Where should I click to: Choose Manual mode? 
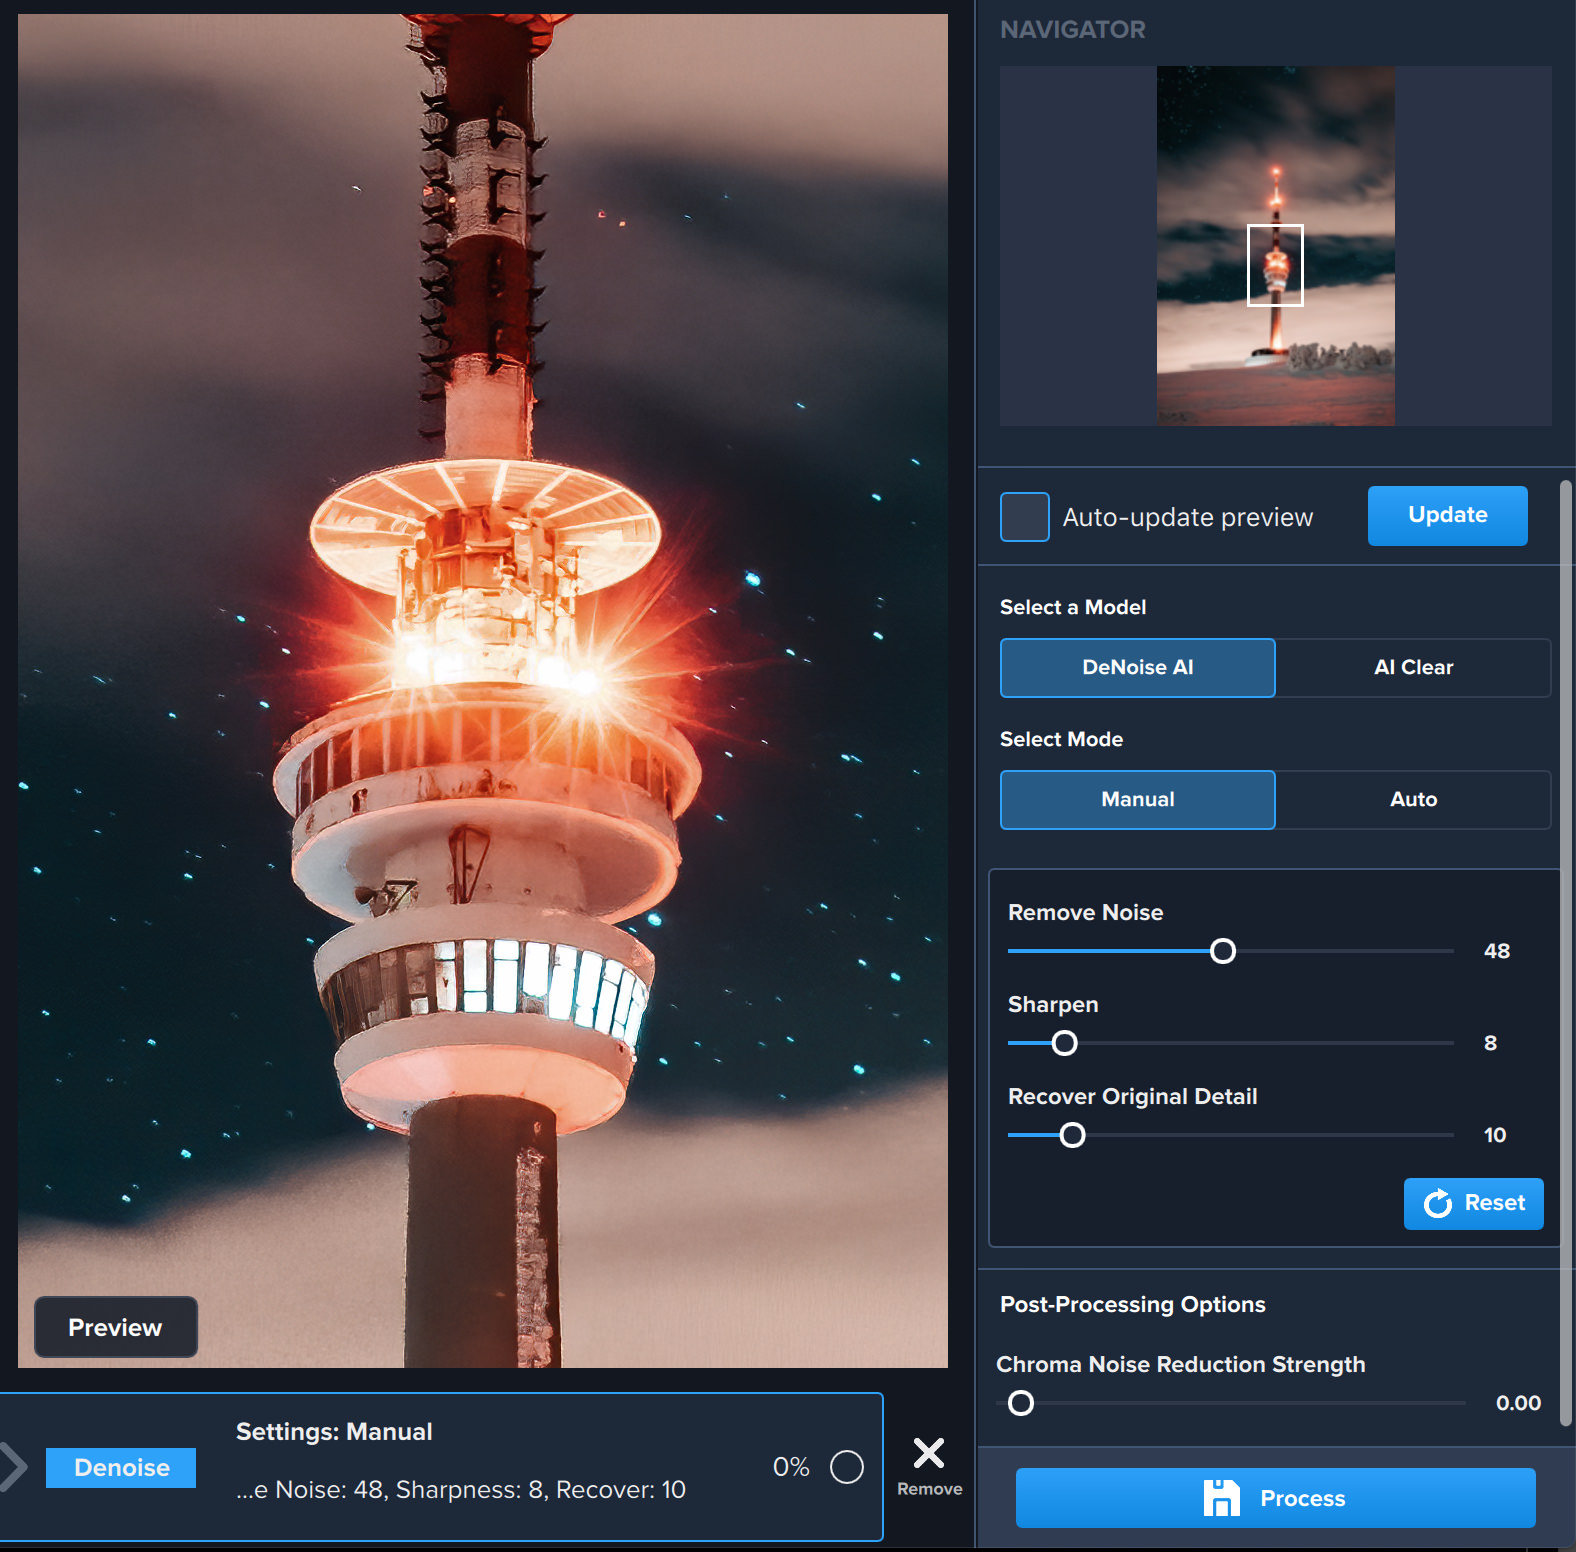(1137, 799)
